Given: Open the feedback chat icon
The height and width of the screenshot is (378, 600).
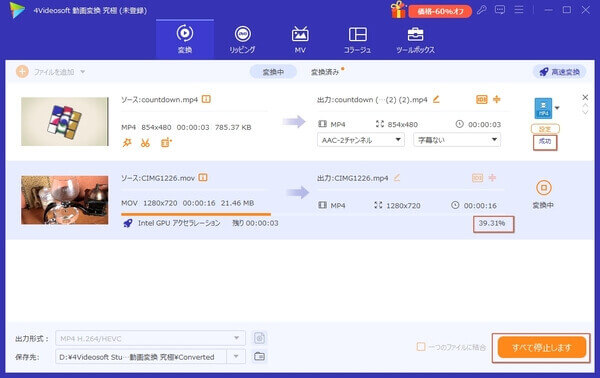Looking at the screenshot, I should 500,10.
